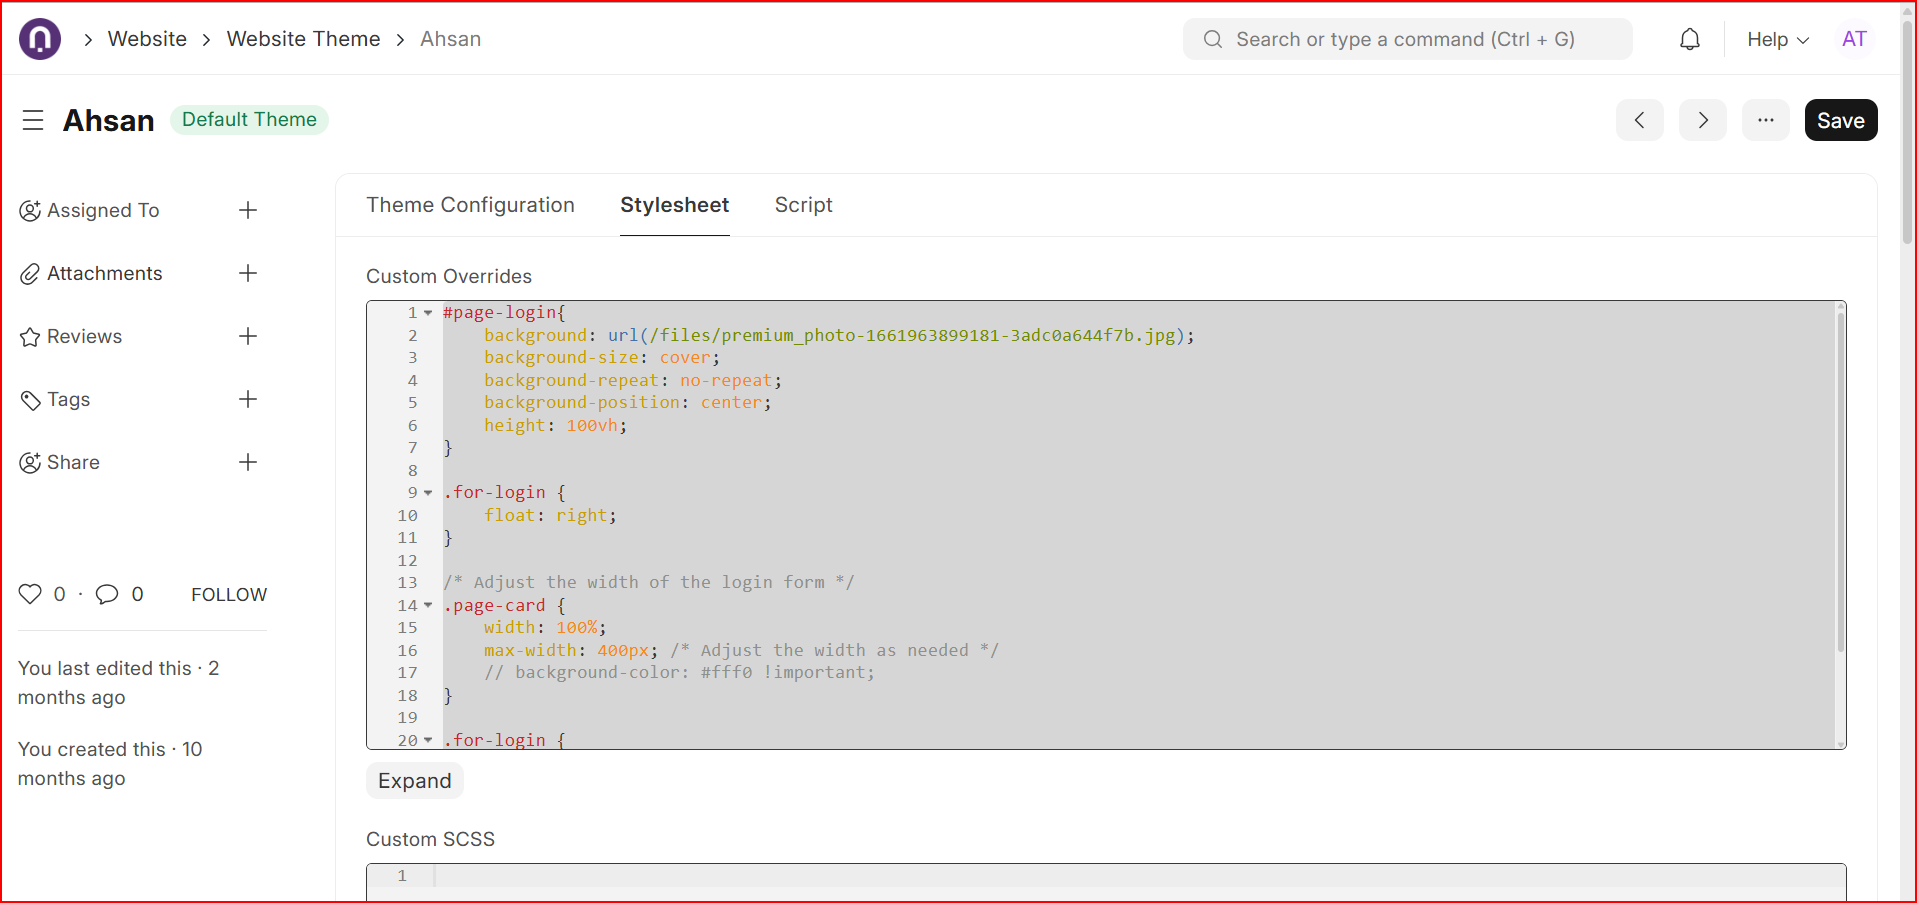The width and height of the screenshot is (1917, 903).
Task: Expand the Custom Overrides editor
Action: (414, 780)
